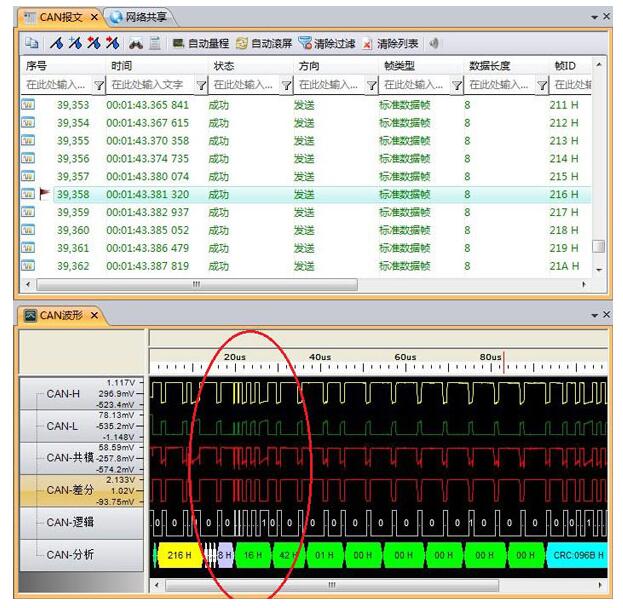Click the 序号 filter input field
Screen dimensions: 623x608
pos(56,85)
